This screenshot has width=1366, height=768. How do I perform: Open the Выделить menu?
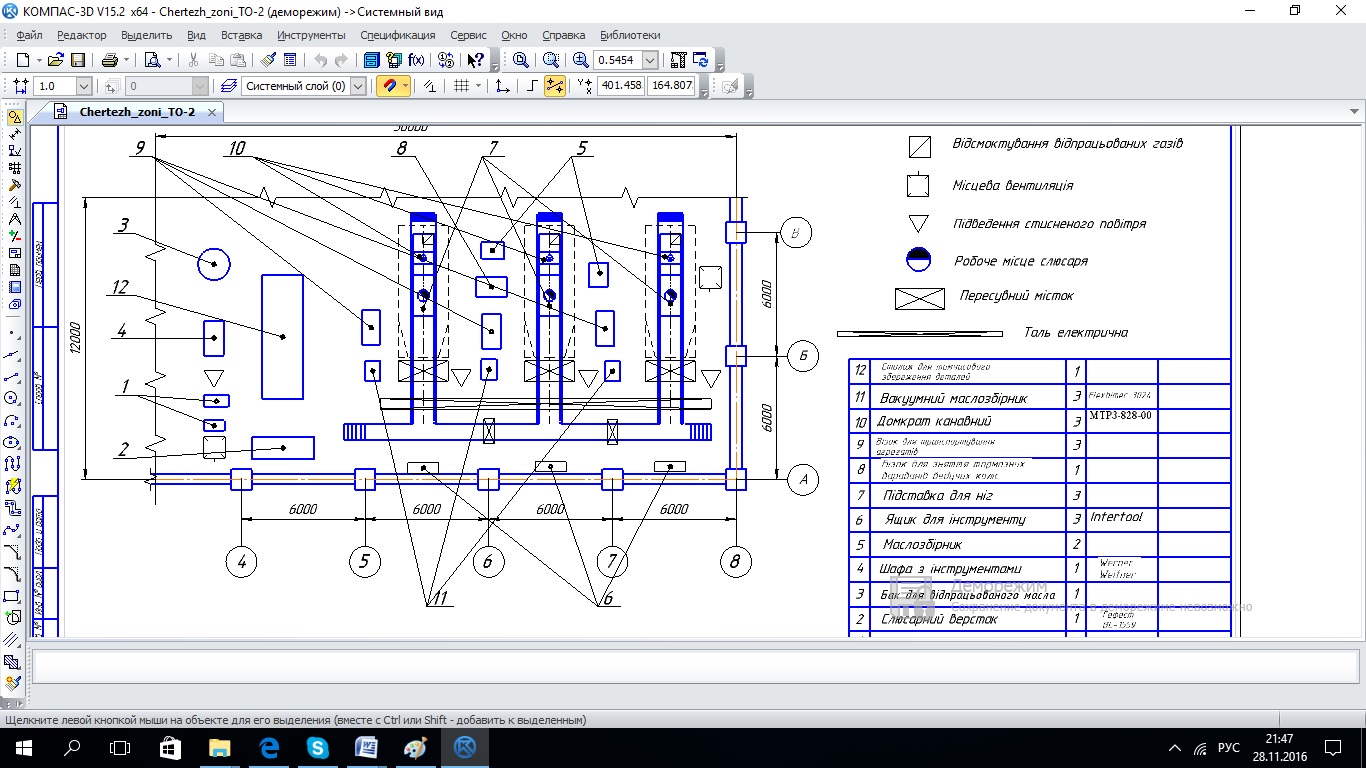pyautogui.click(x=146, y=35)
